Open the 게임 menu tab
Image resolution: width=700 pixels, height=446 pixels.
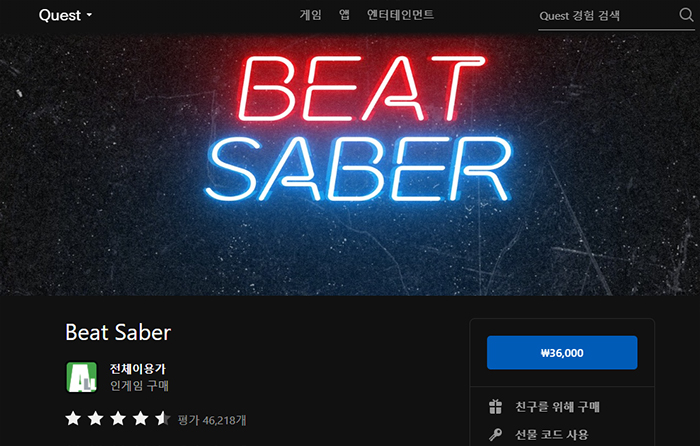[x=310, y=15]
